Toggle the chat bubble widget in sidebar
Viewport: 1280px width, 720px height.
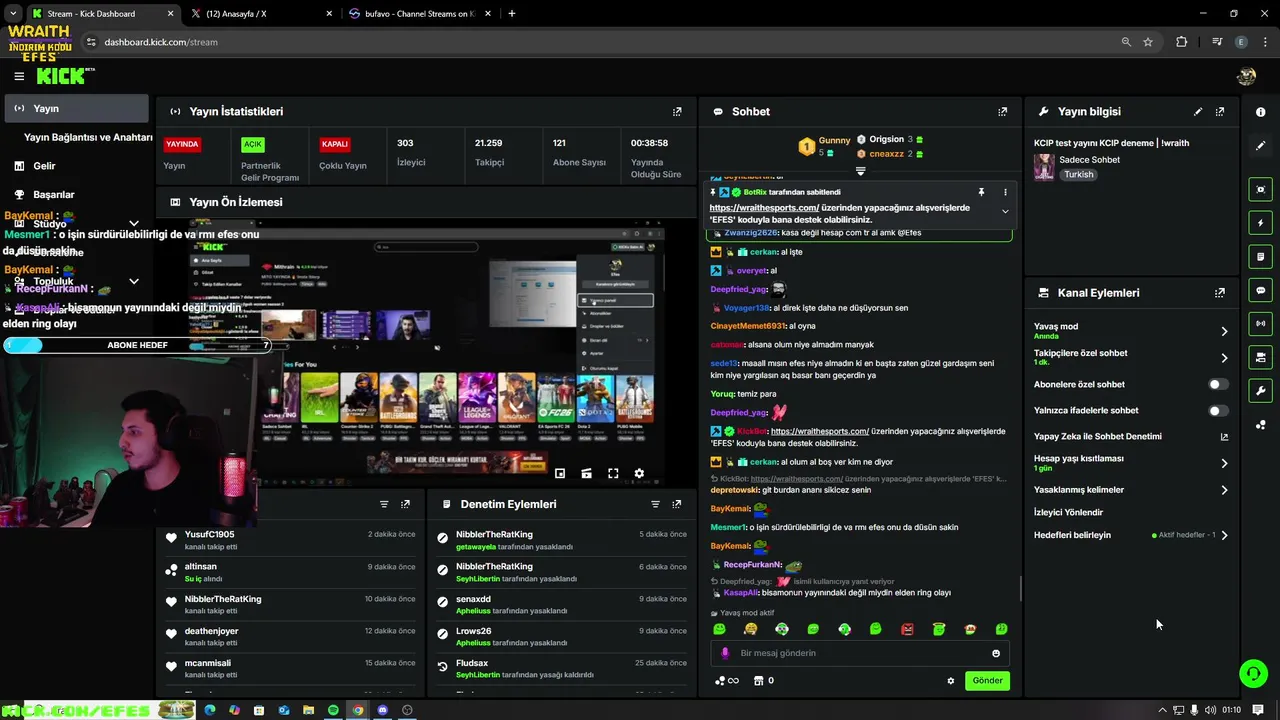point(1260,290)
